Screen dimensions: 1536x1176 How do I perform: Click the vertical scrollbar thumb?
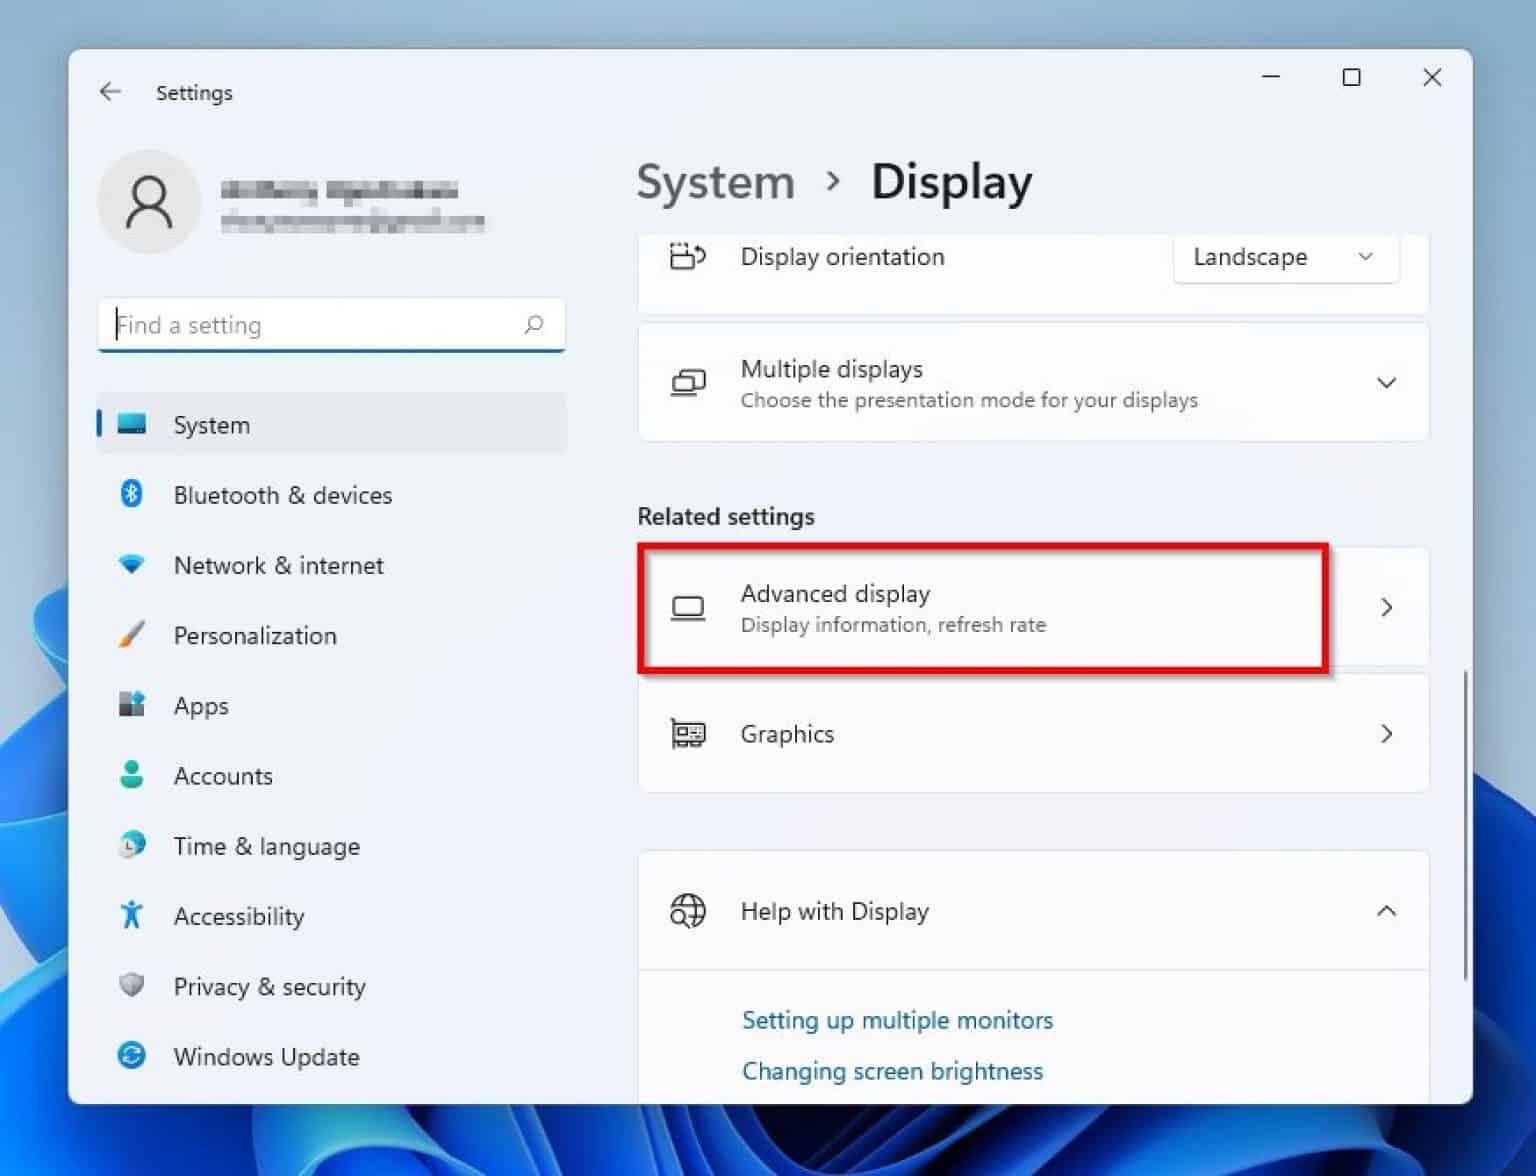pyautogui.click(x=1465, y=825)
